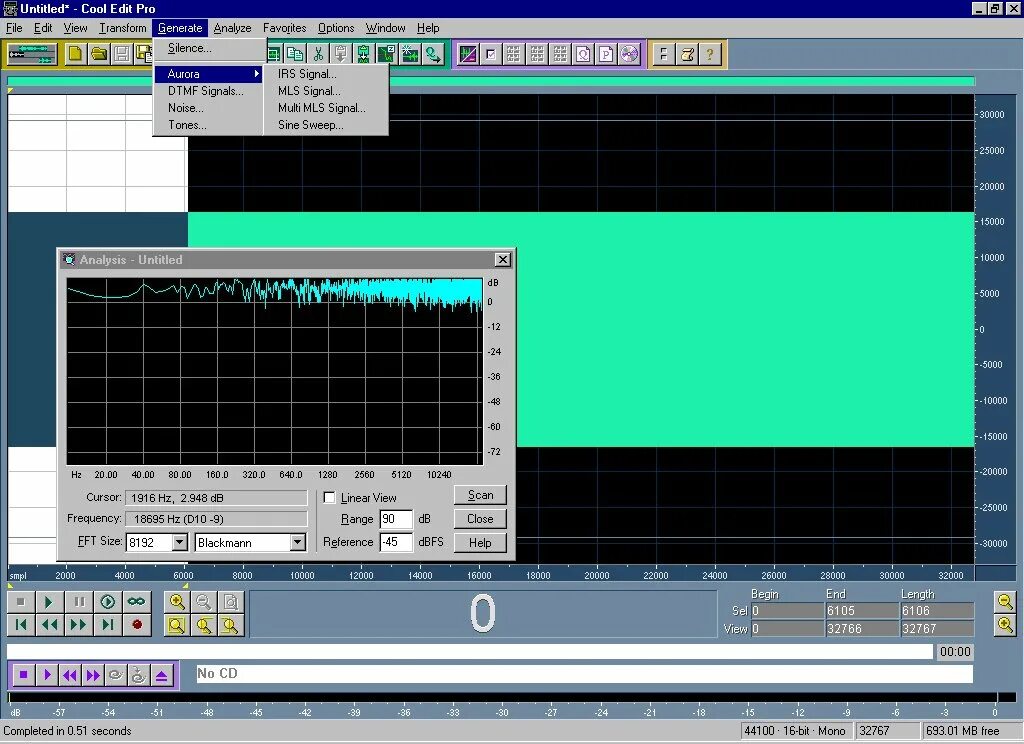Switch to multitrack view waveform icon
This screenshot has width=1024, height=744.
31,54
